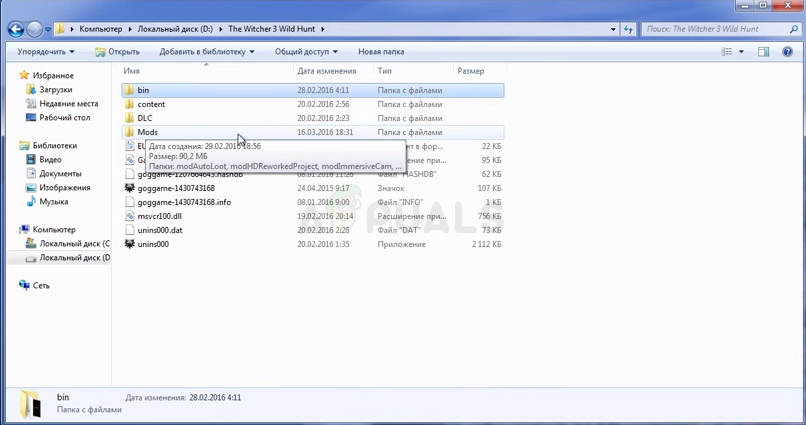The height and width of the screenshot is (425, 806).
Task: Click the bin folder name
Action: tap(143, 90)
